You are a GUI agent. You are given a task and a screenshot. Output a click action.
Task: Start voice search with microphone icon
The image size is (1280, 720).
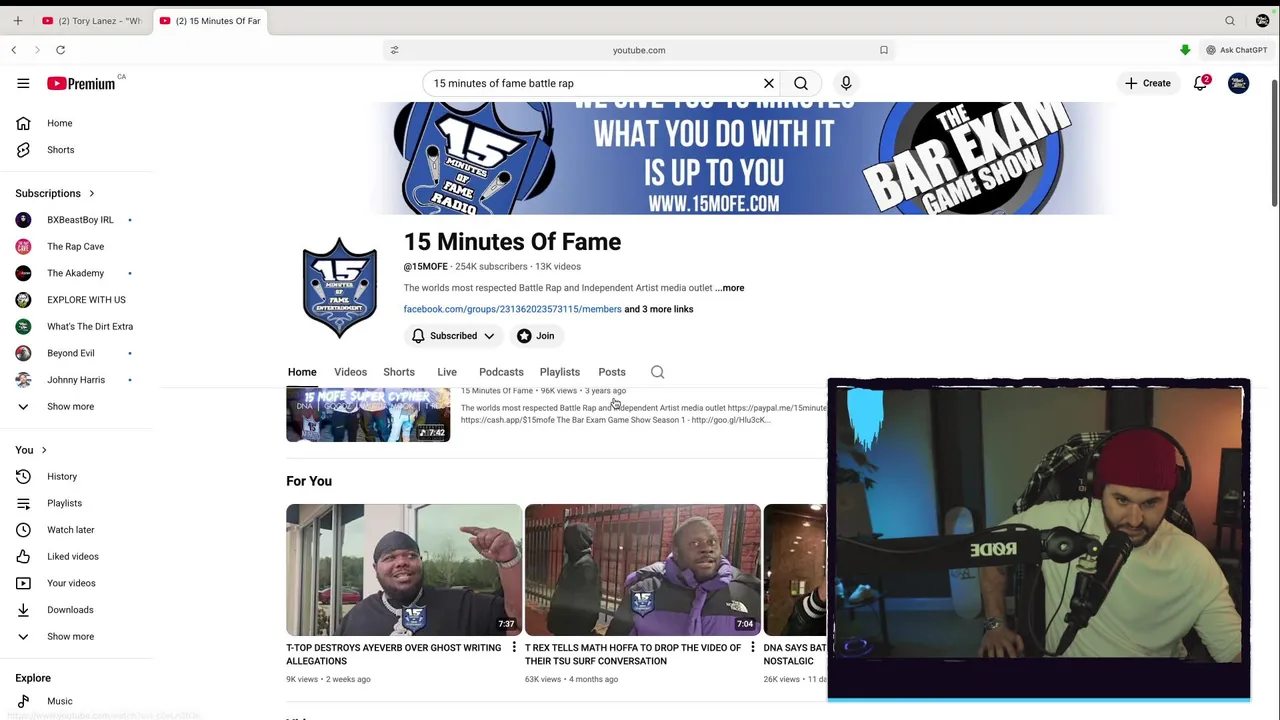click(846, 83)
